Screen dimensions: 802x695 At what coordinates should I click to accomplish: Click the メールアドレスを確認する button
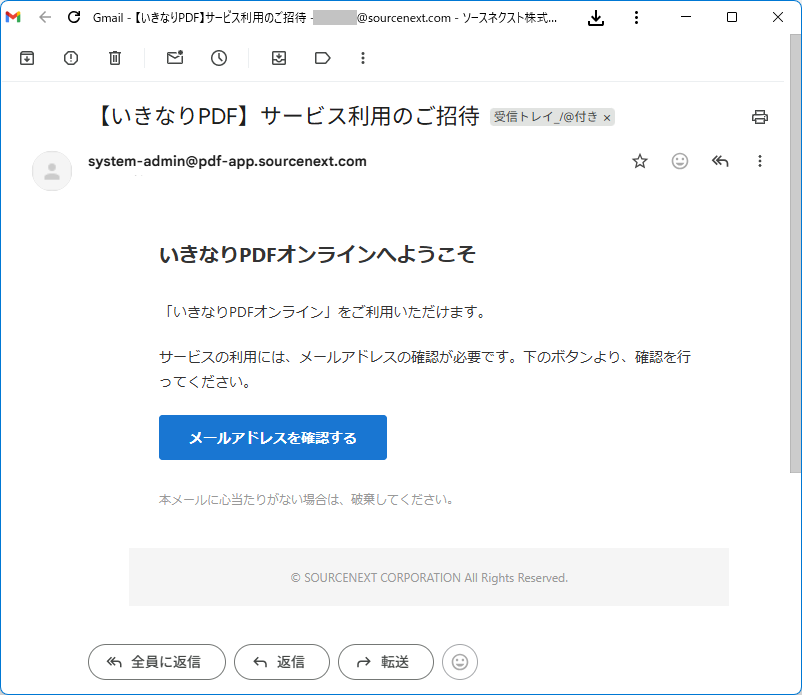click(273, 438)
